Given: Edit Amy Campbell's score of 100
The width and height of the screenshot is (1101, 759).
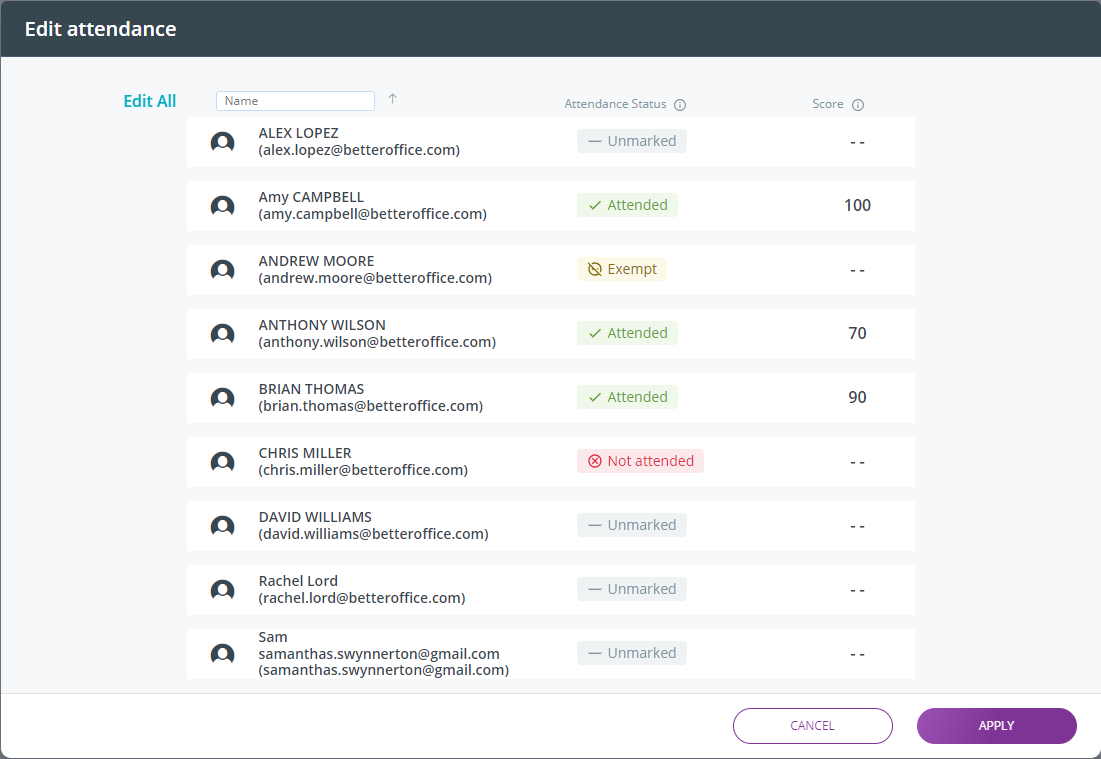Looking at the screenshot, I should coord(857,206).
